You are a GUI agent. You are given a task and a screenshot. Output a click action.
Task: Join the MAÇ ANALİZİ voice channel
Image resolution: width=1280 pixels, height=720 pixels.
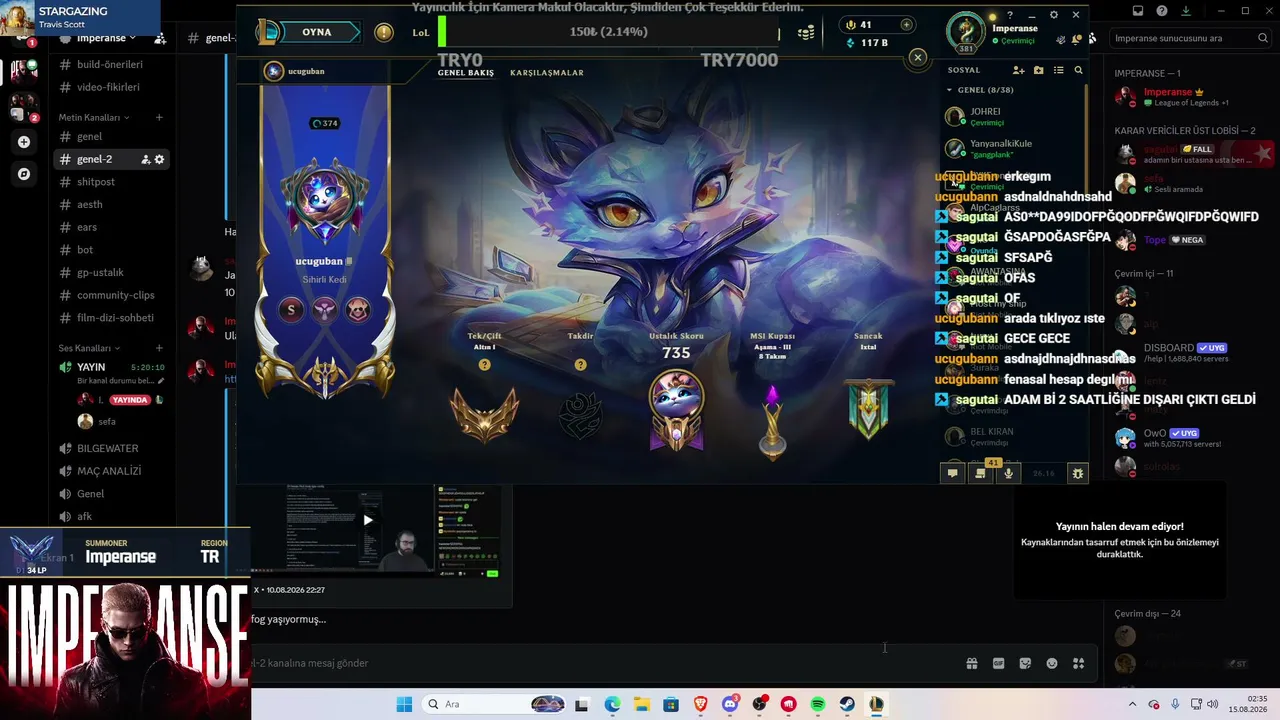pyautogui.click(x=110, y=471)
